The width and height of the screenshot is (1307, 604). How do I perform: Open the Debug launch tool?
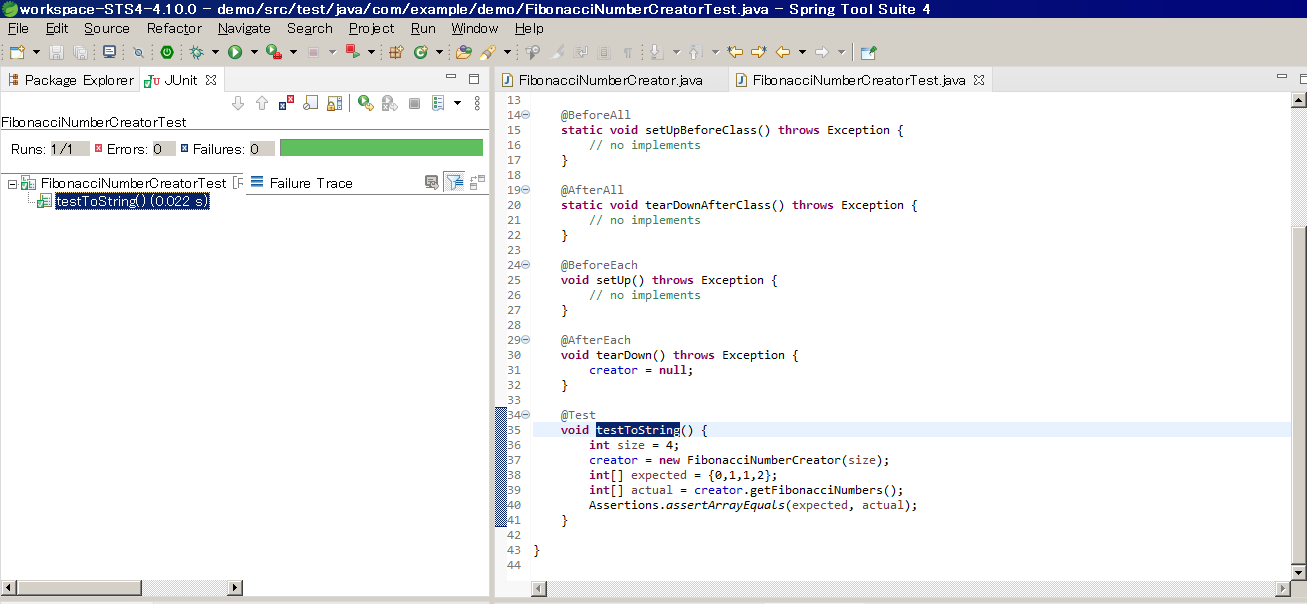196,50
